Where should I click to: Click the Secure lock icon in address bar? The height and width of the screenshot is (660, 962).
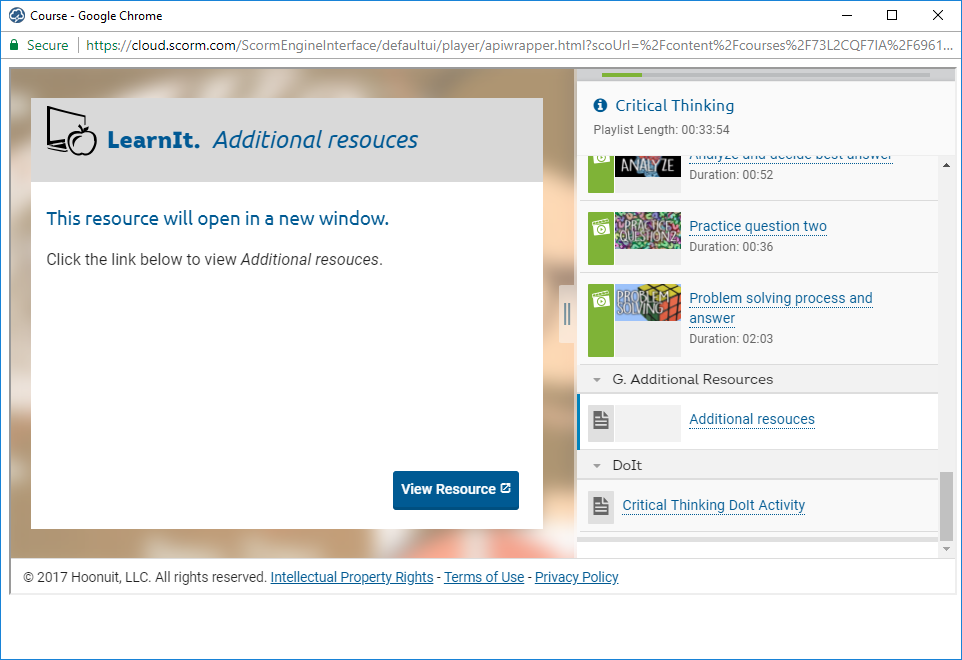[13, 45]
